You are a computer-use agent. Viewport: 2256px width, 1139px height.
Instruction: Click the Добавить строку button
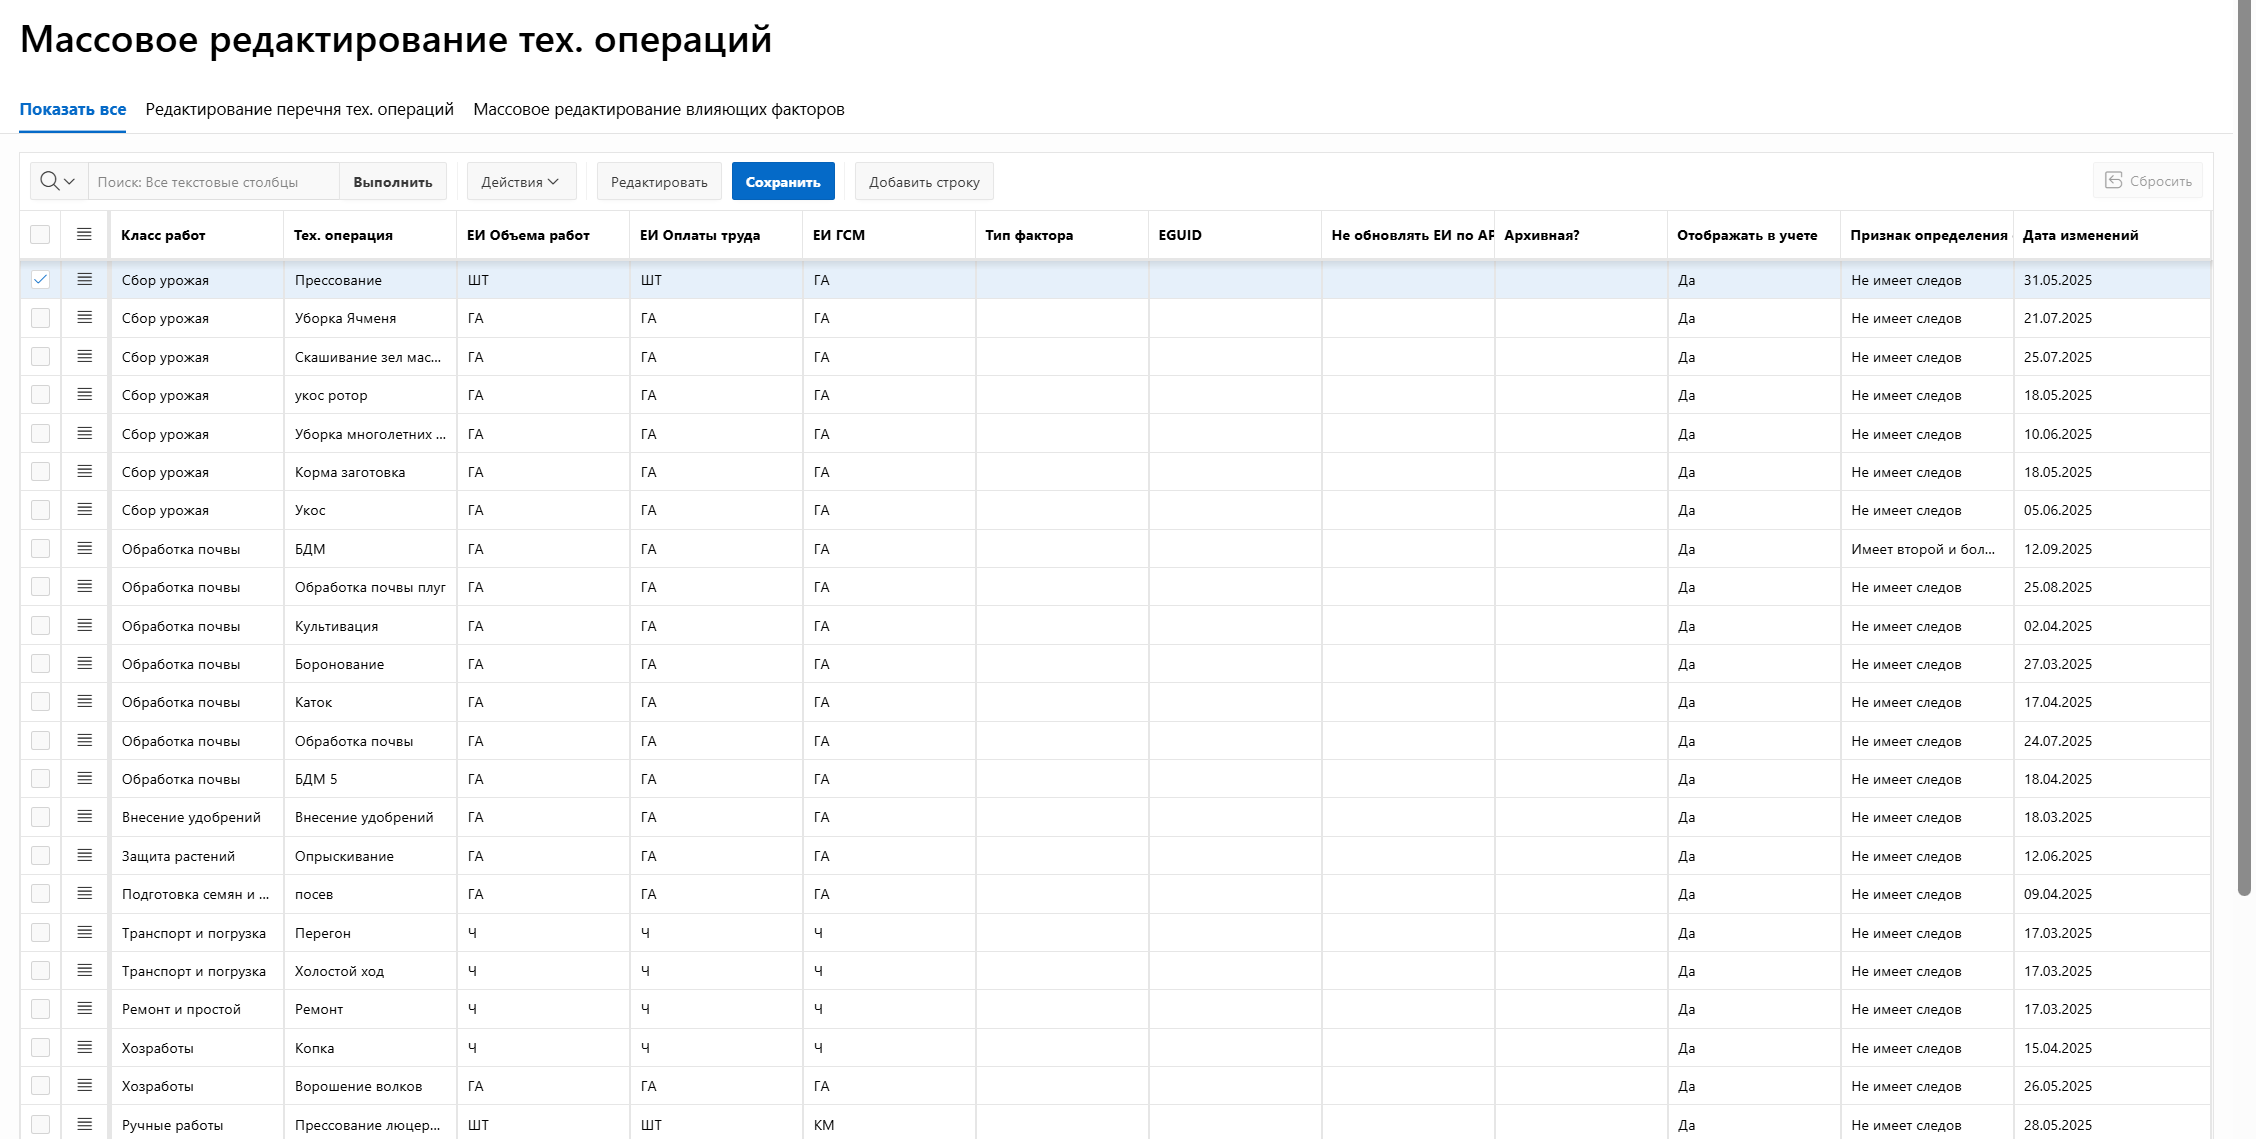(923, 181)
